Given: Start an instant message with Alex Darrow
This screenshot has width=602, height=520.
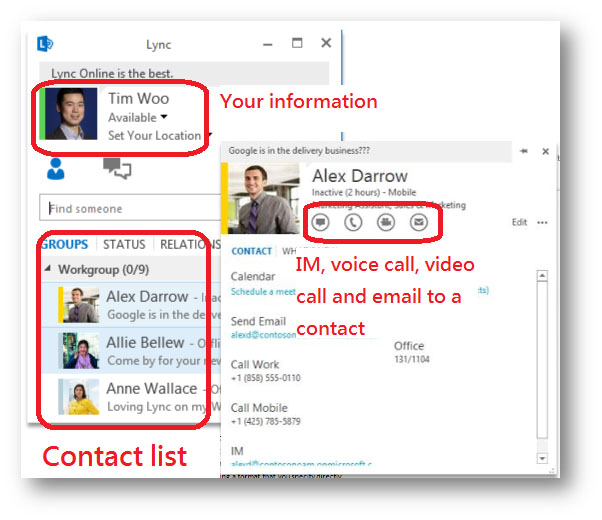Looking at the screenshot, I should 320,223.
